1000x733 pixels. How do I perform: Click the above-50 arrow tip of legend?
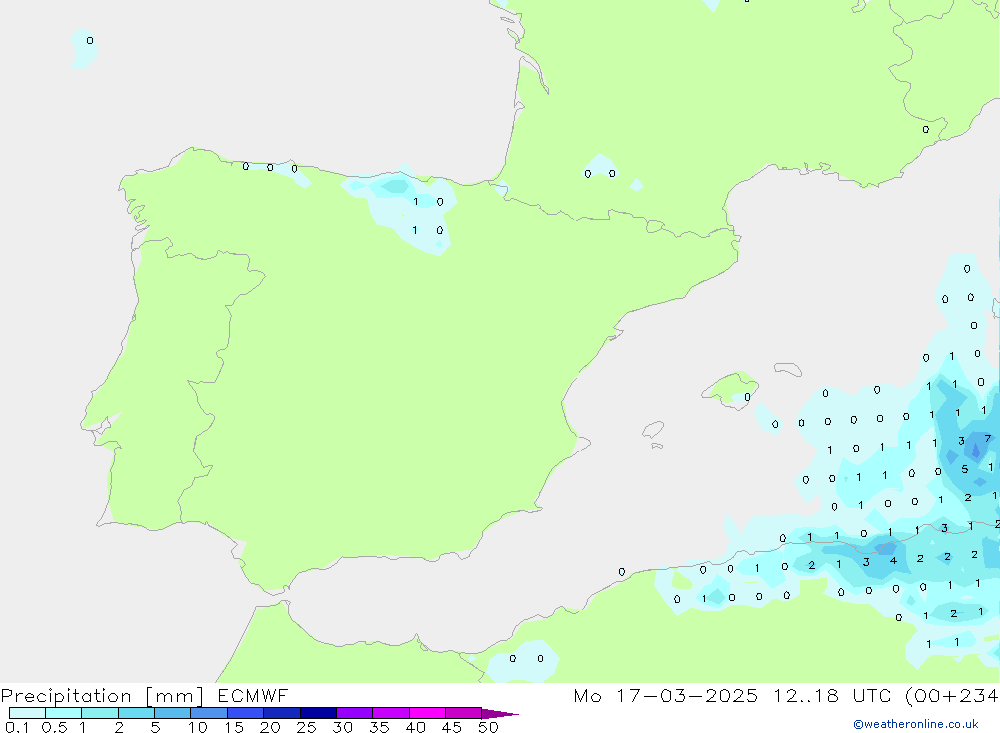tap(499, 714)
